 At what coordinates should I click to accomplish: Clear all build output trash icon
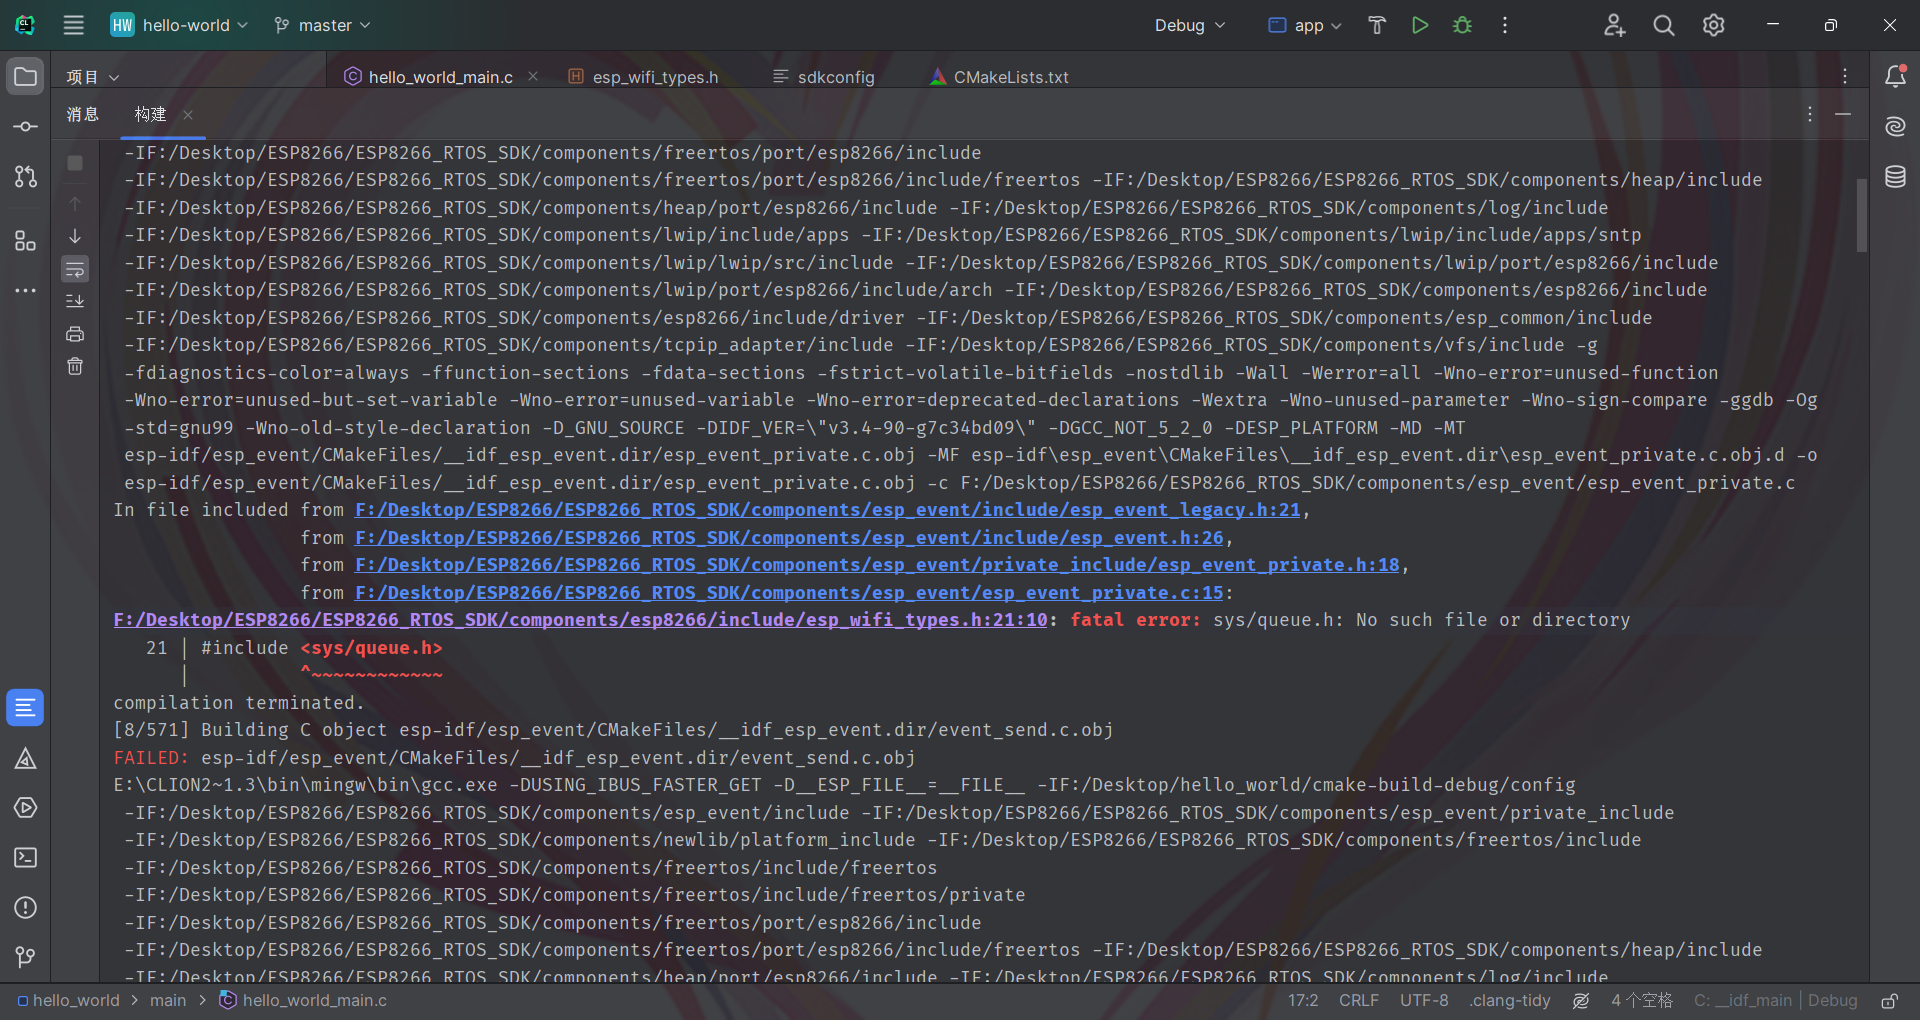[x=75, y=366]
